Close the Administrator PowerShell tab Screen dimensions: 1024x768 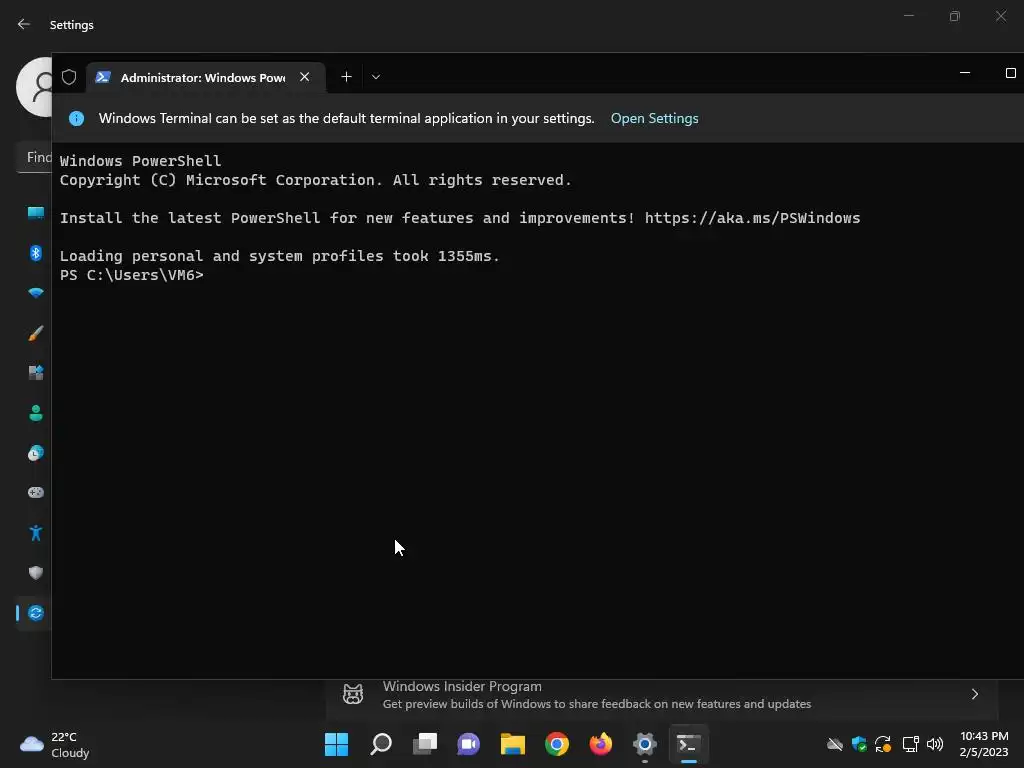(x=304, y=77)
